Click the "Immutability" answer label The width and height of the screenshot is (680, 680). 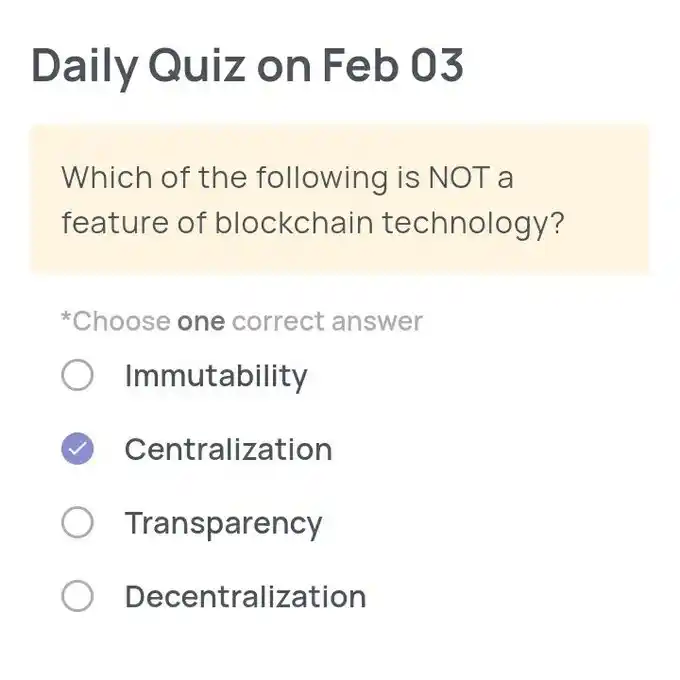coord(216,377)
